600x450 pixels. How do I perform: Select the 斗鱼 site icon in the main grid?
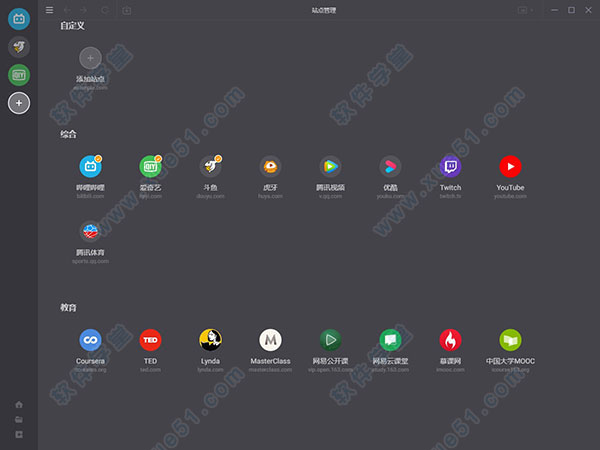[210, 166]
